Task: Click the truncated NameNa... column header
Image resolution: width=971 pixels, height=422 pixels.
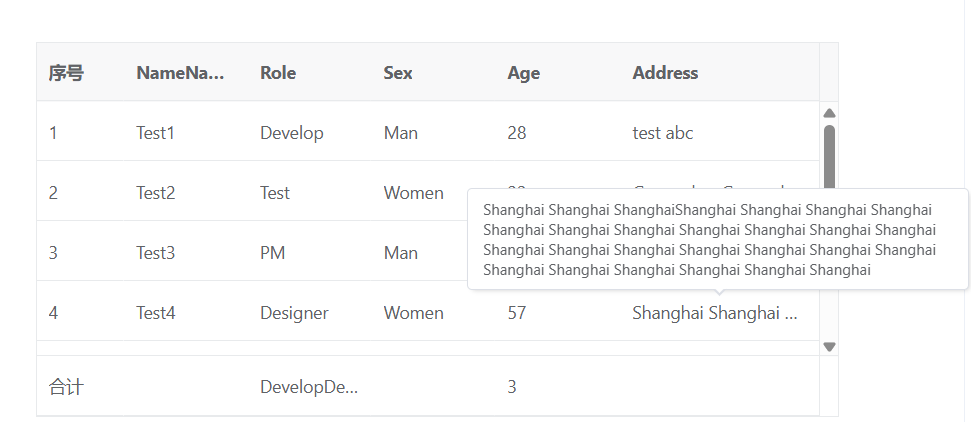Action: (x=180, y=73)
